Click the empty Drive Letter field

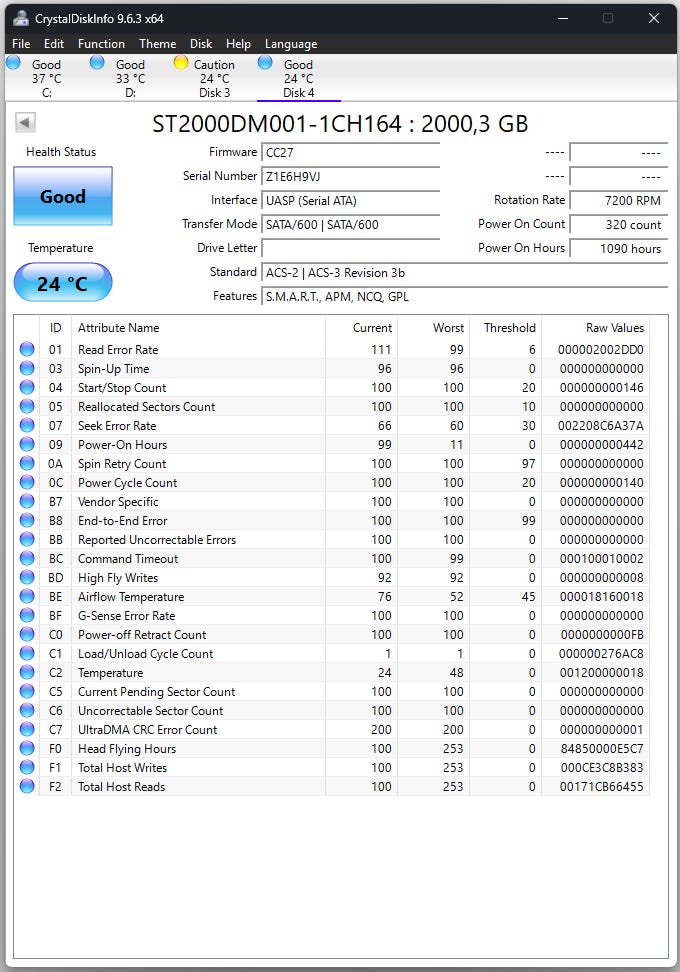[x=351, y=249]
